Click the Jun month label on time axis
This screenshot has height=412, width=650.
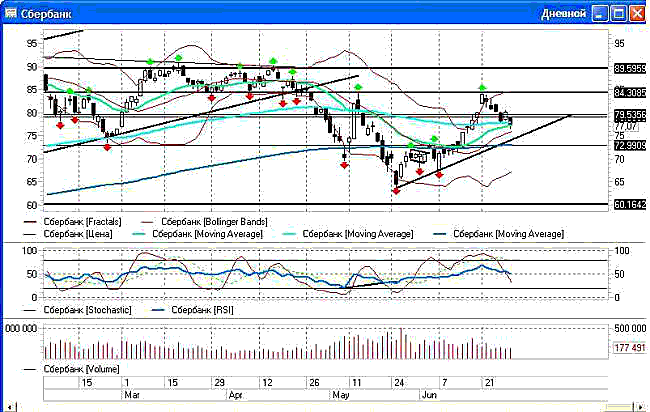(429, 395)
